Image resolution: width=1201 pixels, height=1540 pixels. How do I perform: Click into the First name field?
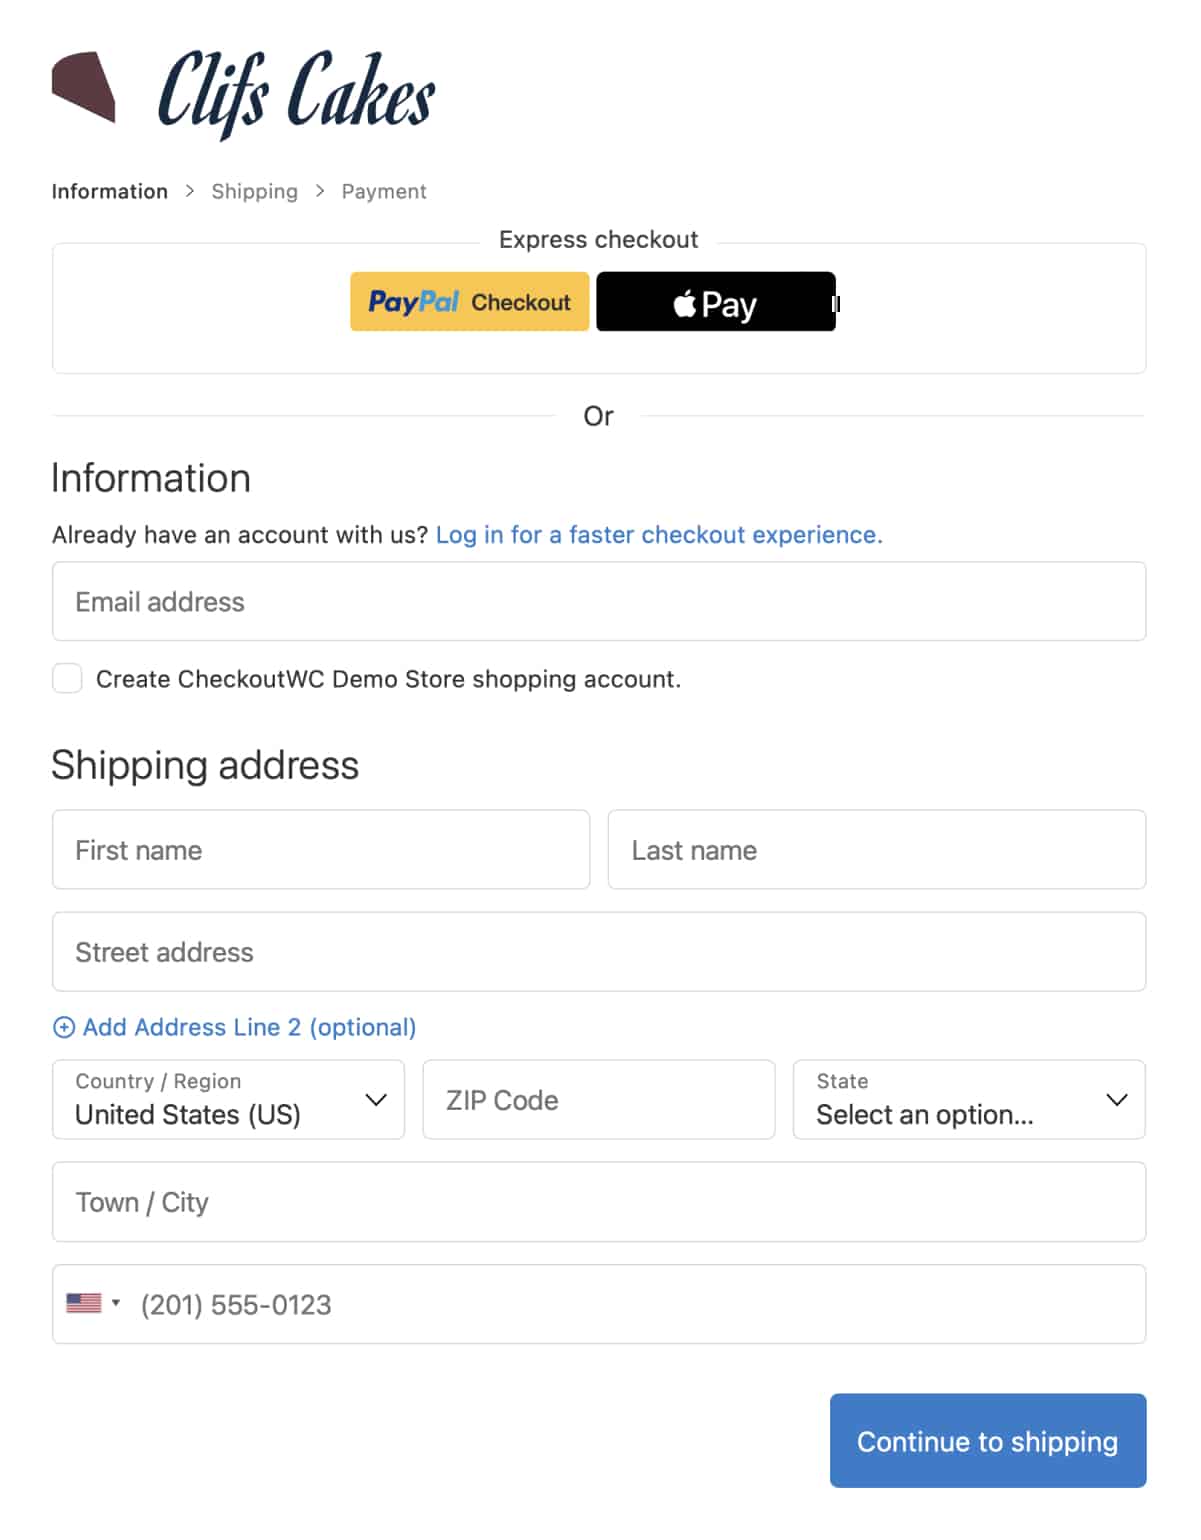coord(320,850)
